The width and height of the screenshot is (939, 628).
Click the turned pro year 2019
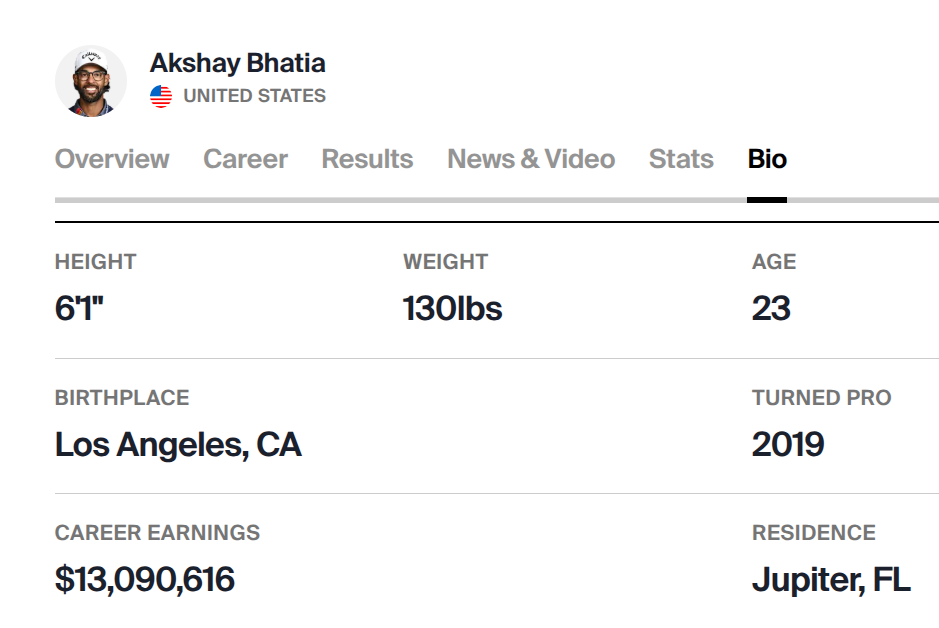tap(788, 444)
